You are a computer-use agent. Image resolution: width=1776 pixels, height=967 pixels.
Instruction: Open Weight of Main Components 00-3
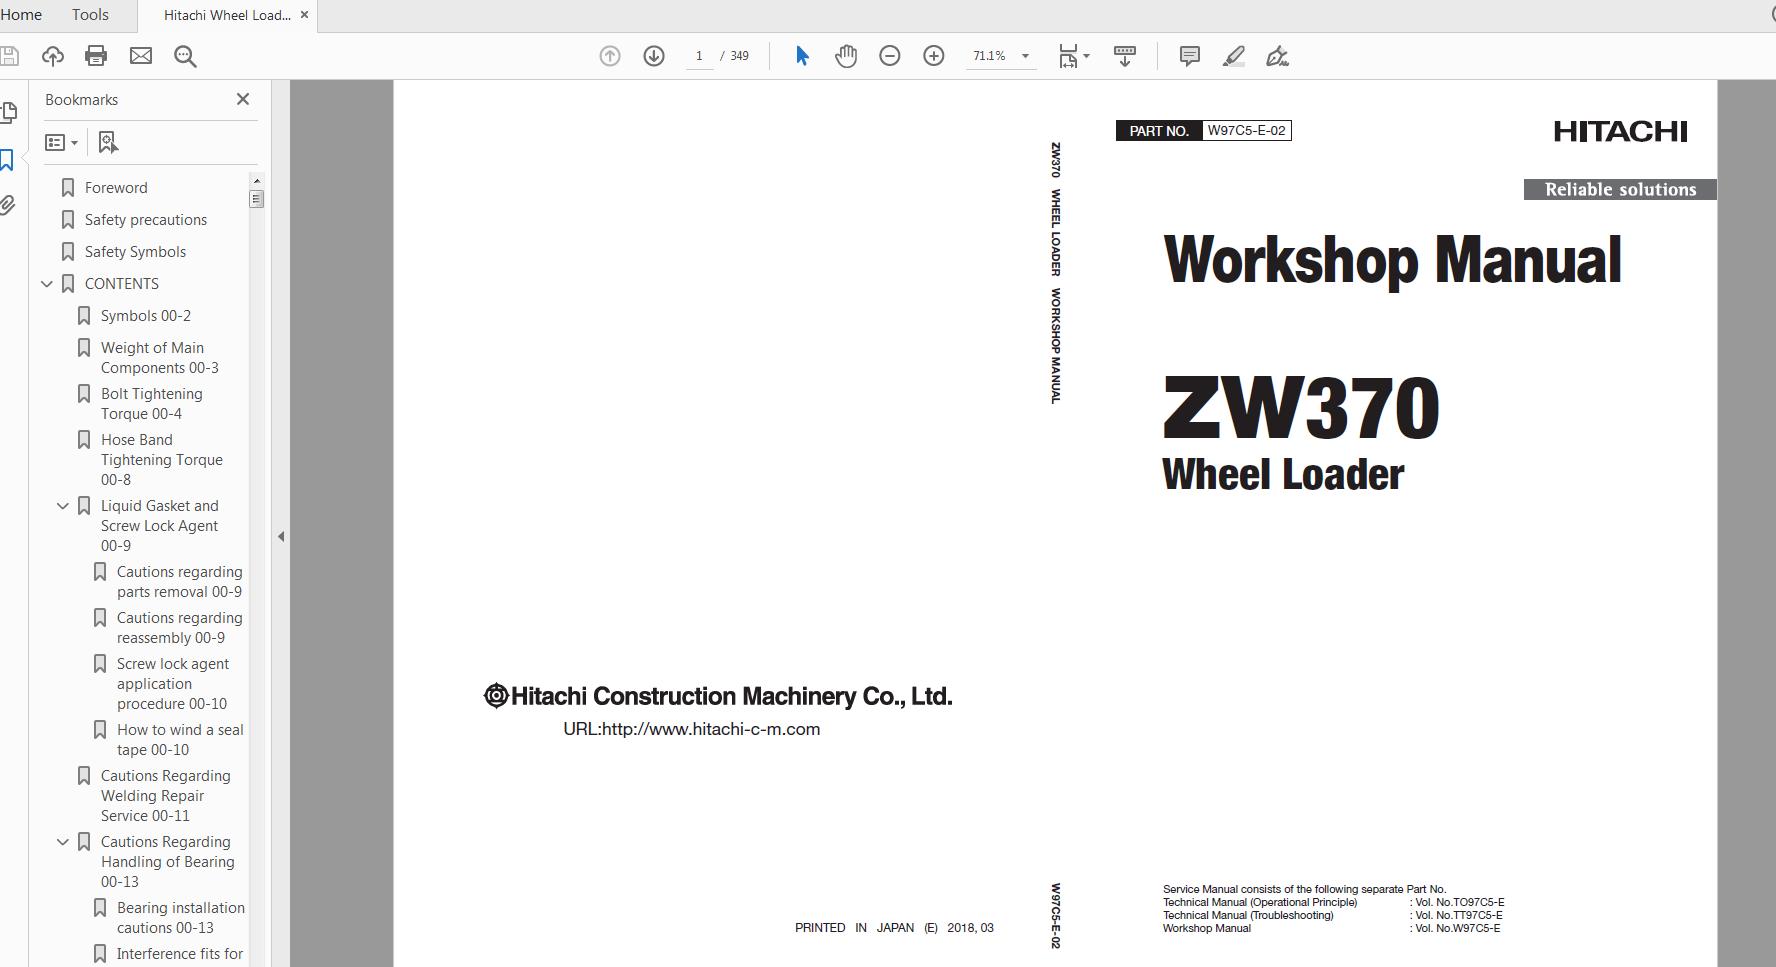[x=160, y=358]
